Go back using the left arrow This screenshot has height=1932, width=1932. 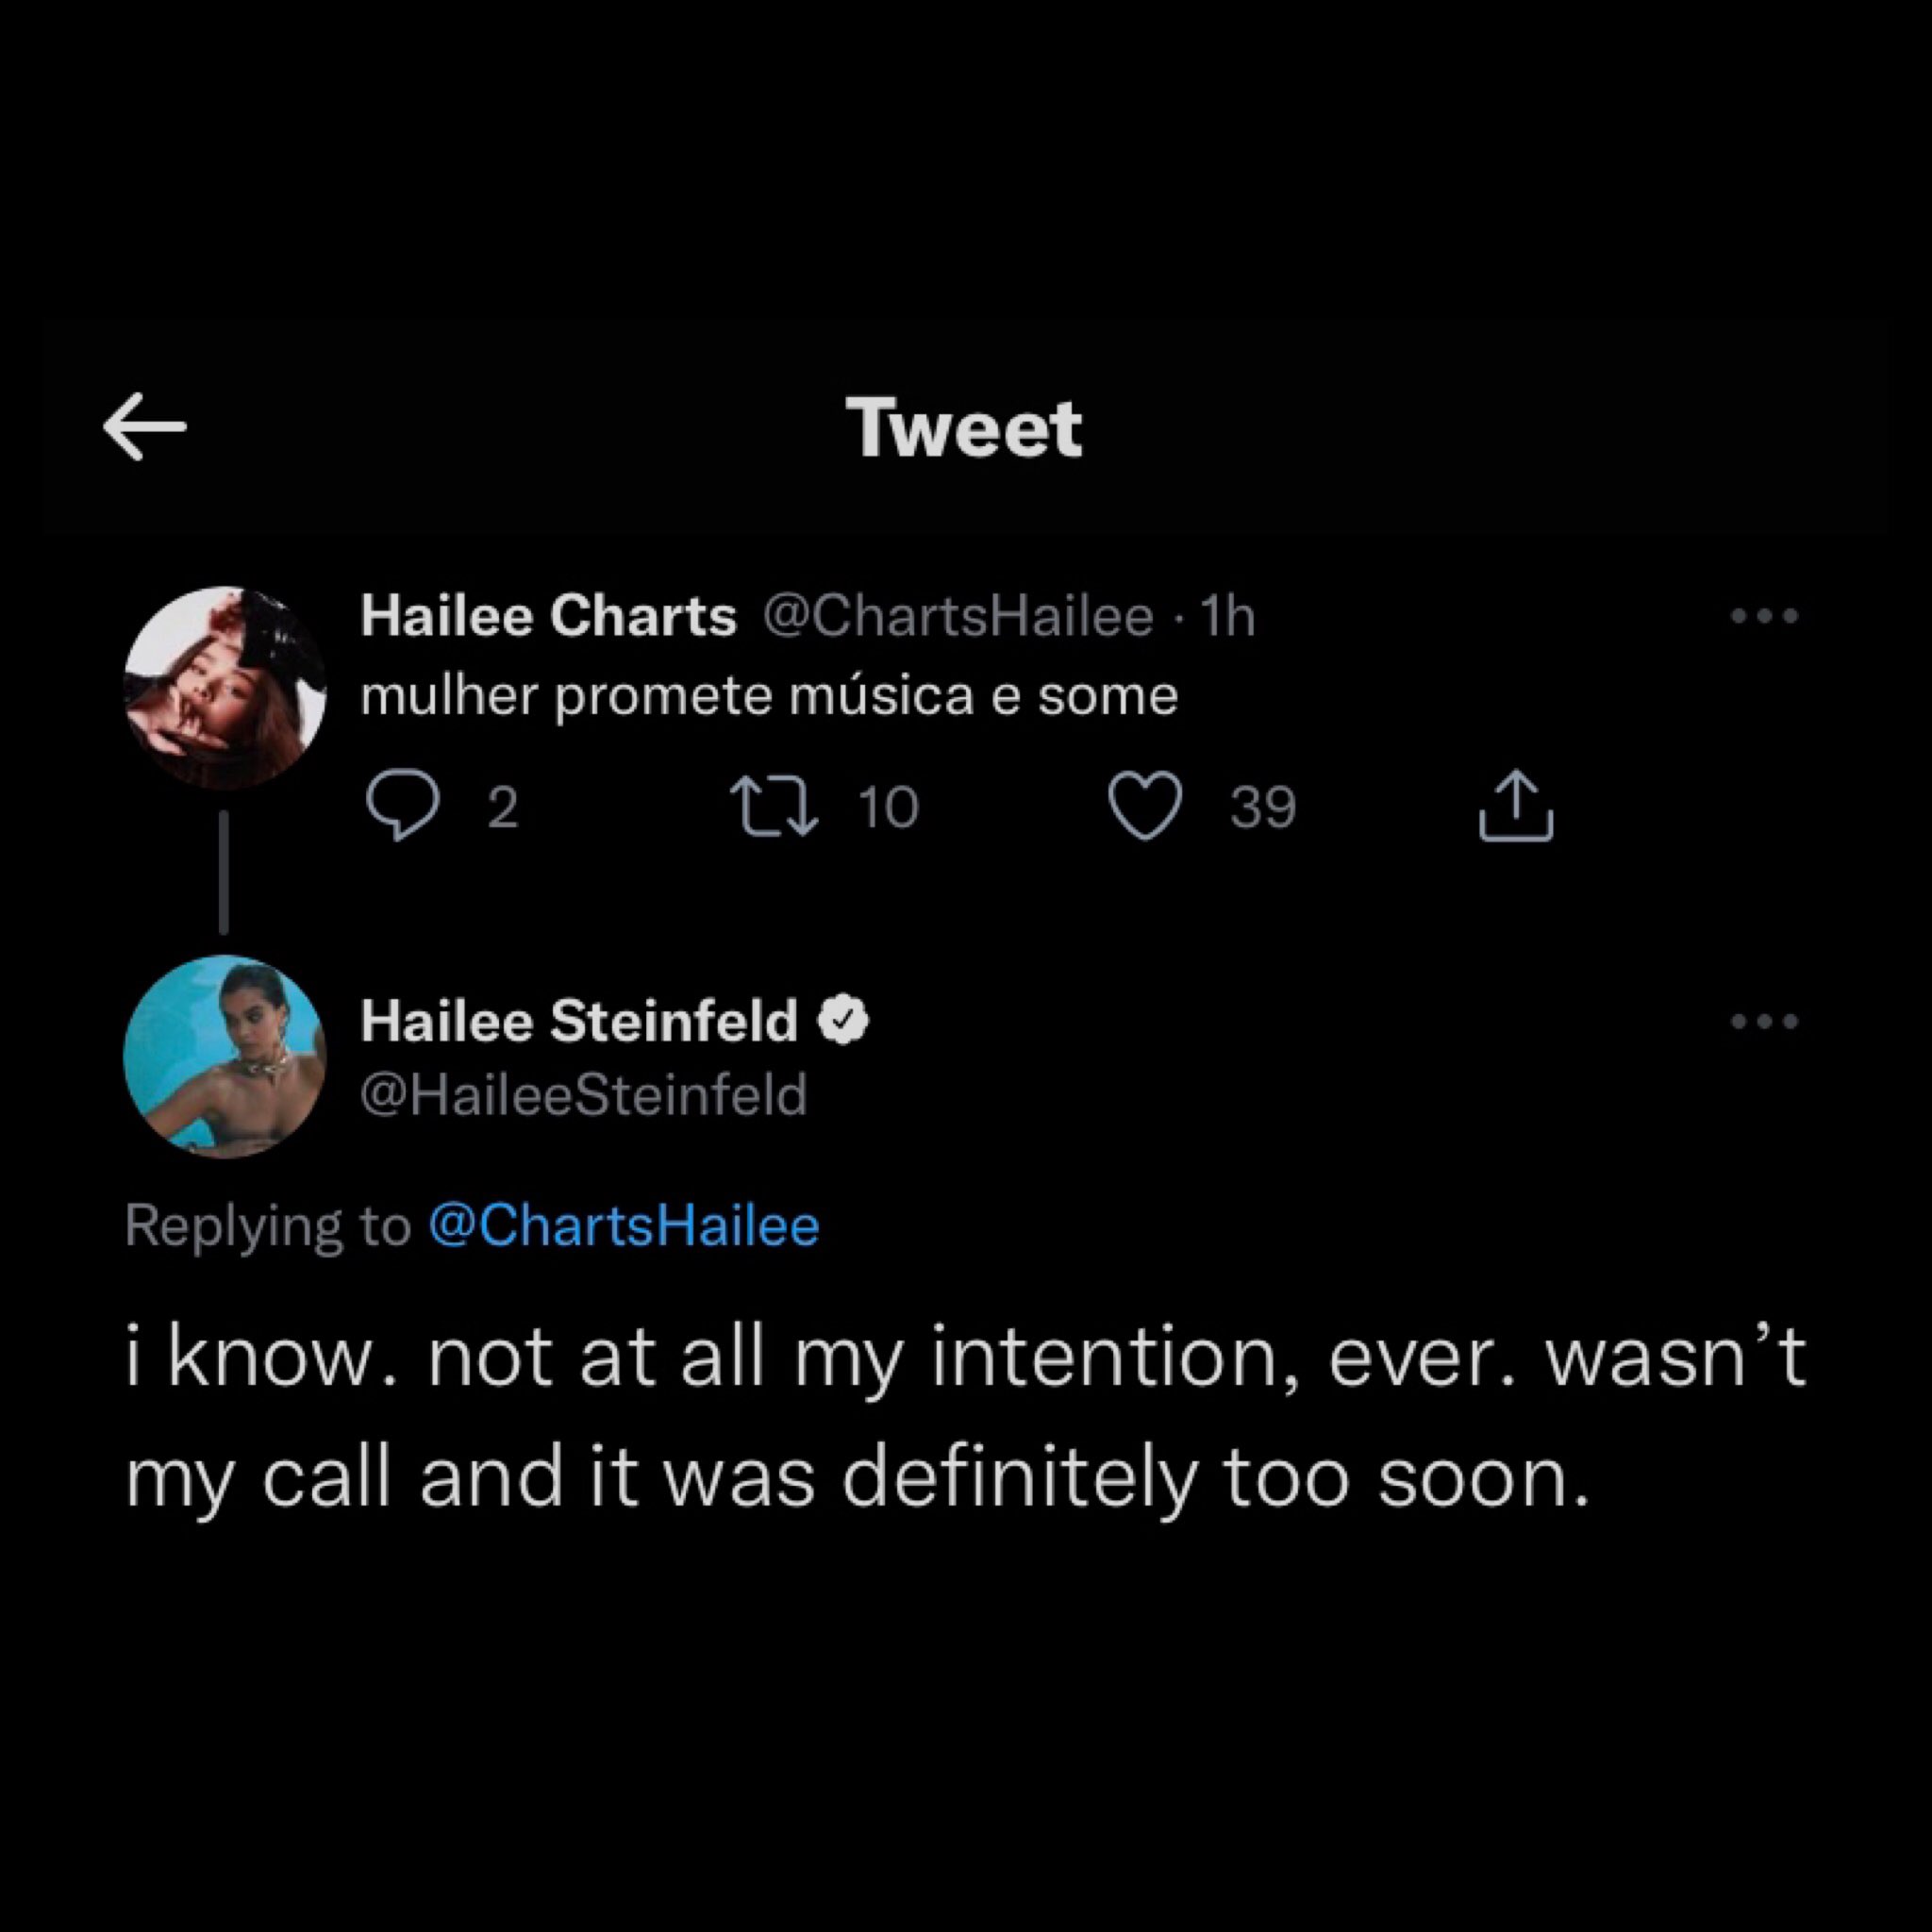145,427
